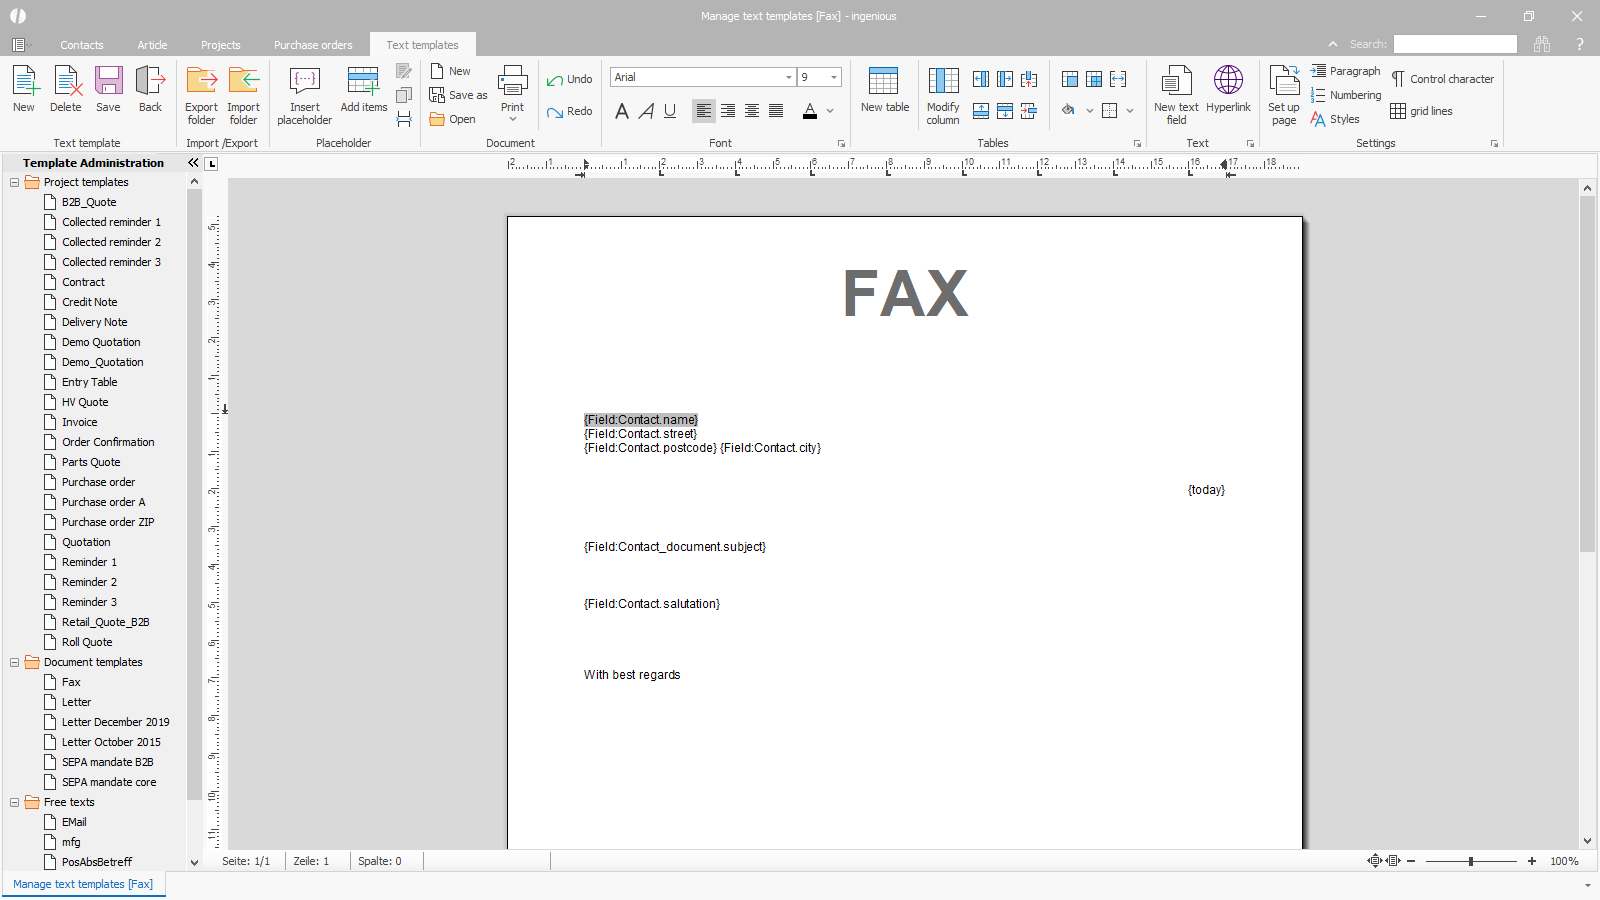
Task: Toggle underline formatting
Action: click(670, 111)
